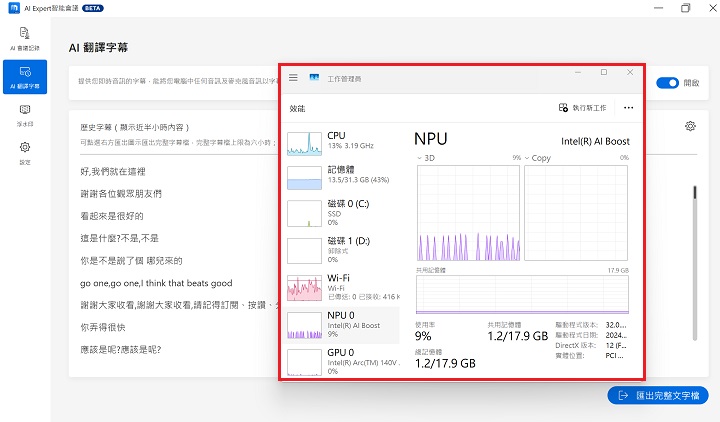
Task: Select Wi-Fi performance entry
Action: tap(342, 287)
